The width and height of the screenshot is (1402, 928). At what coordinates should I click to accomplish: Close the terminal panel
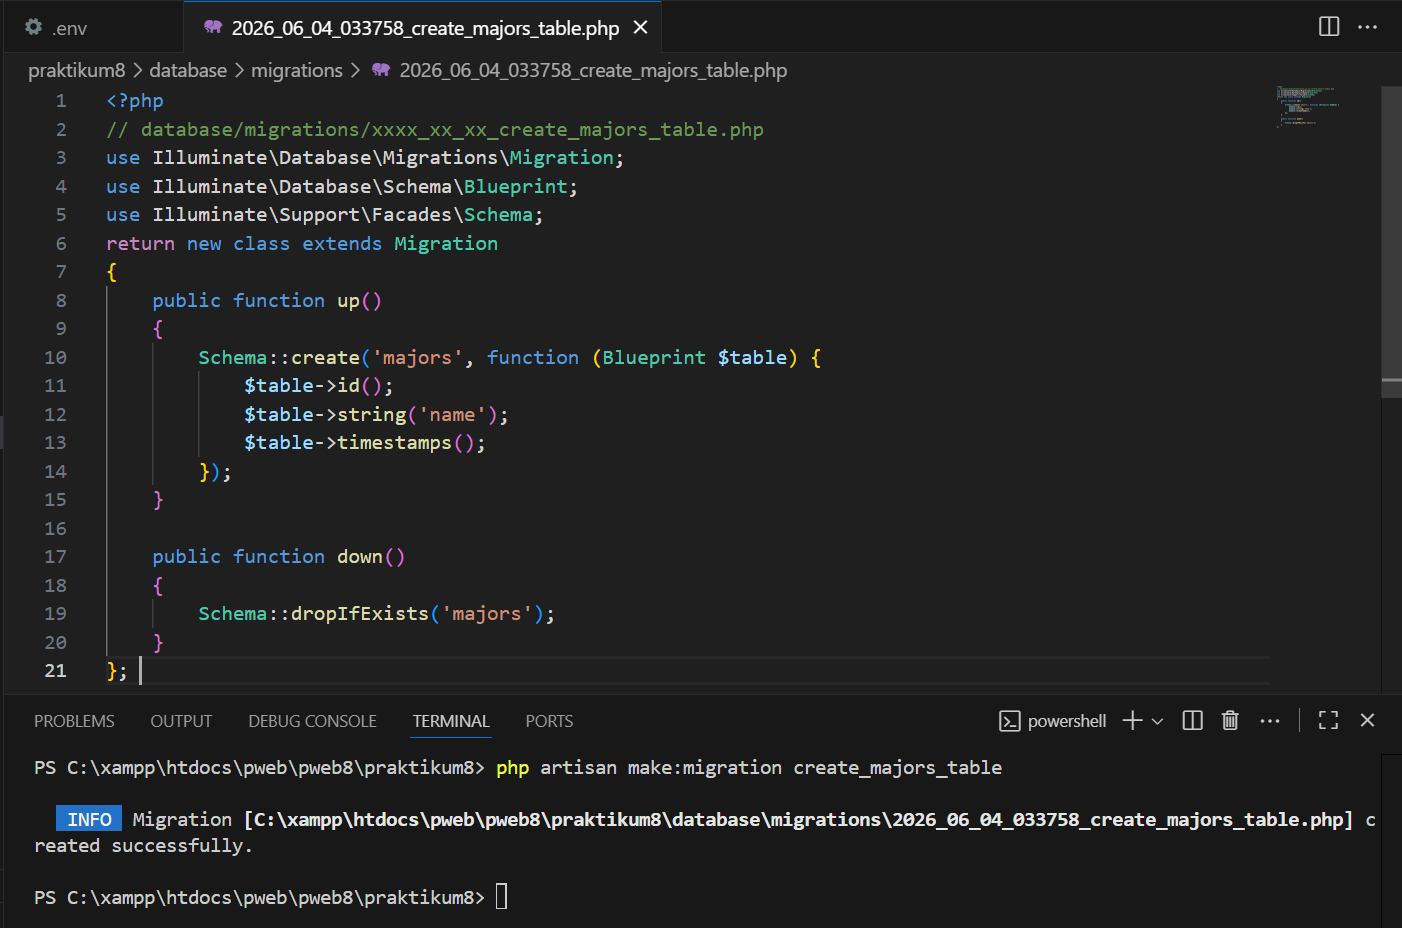1367,720
